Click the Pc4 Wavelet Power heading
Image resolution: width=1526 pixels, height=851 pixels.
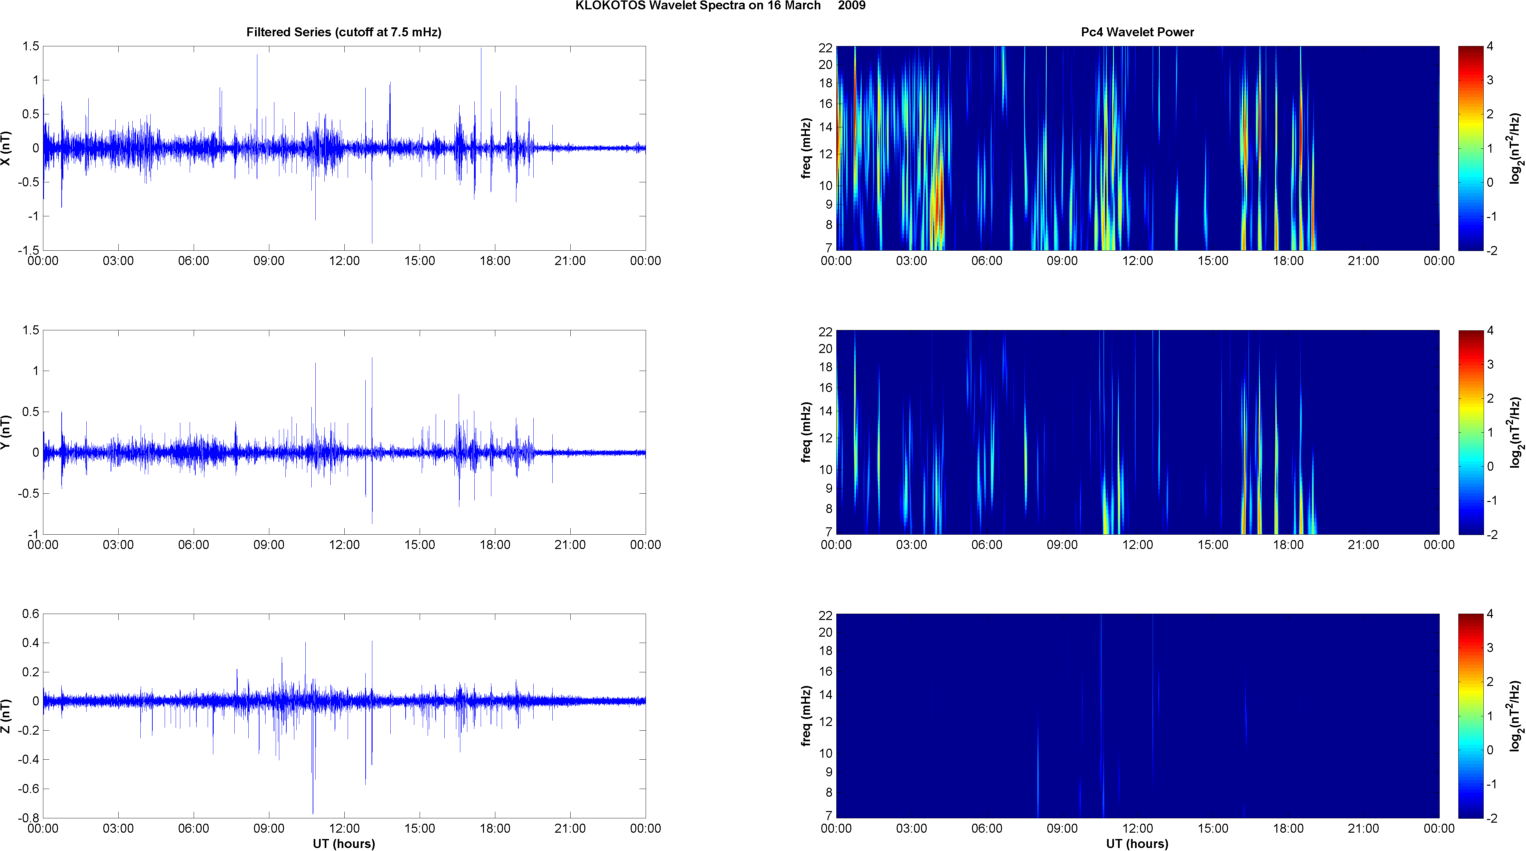point(1137,32)
